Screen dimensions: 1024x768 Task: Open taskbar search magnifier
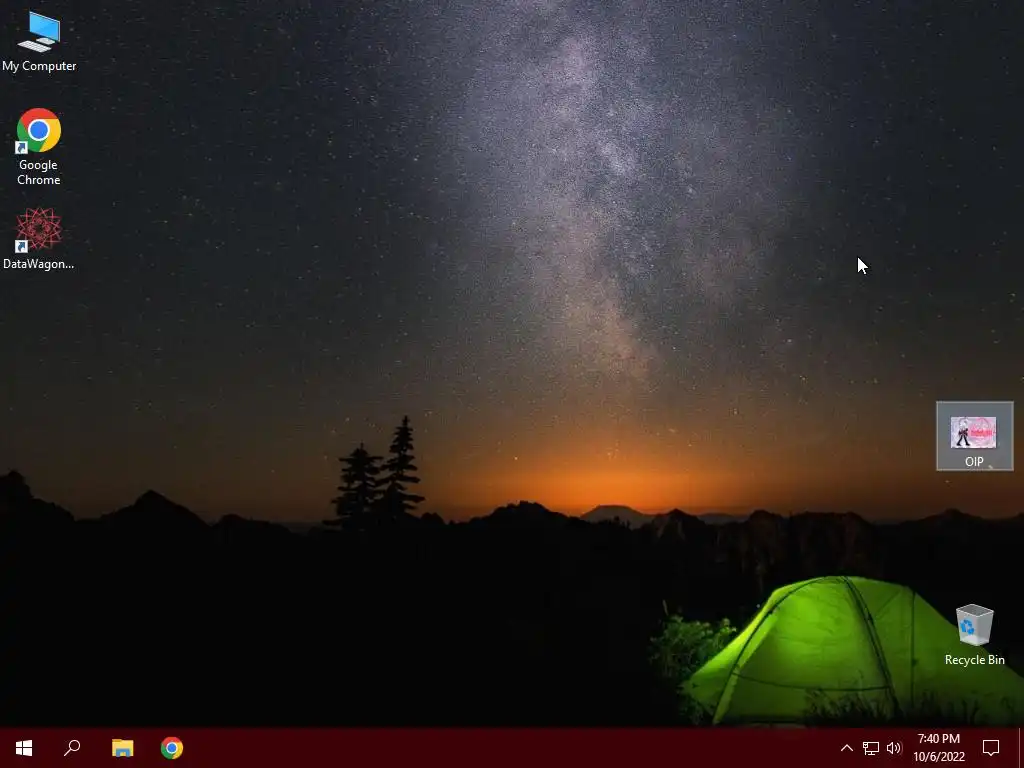click(72, 748)
